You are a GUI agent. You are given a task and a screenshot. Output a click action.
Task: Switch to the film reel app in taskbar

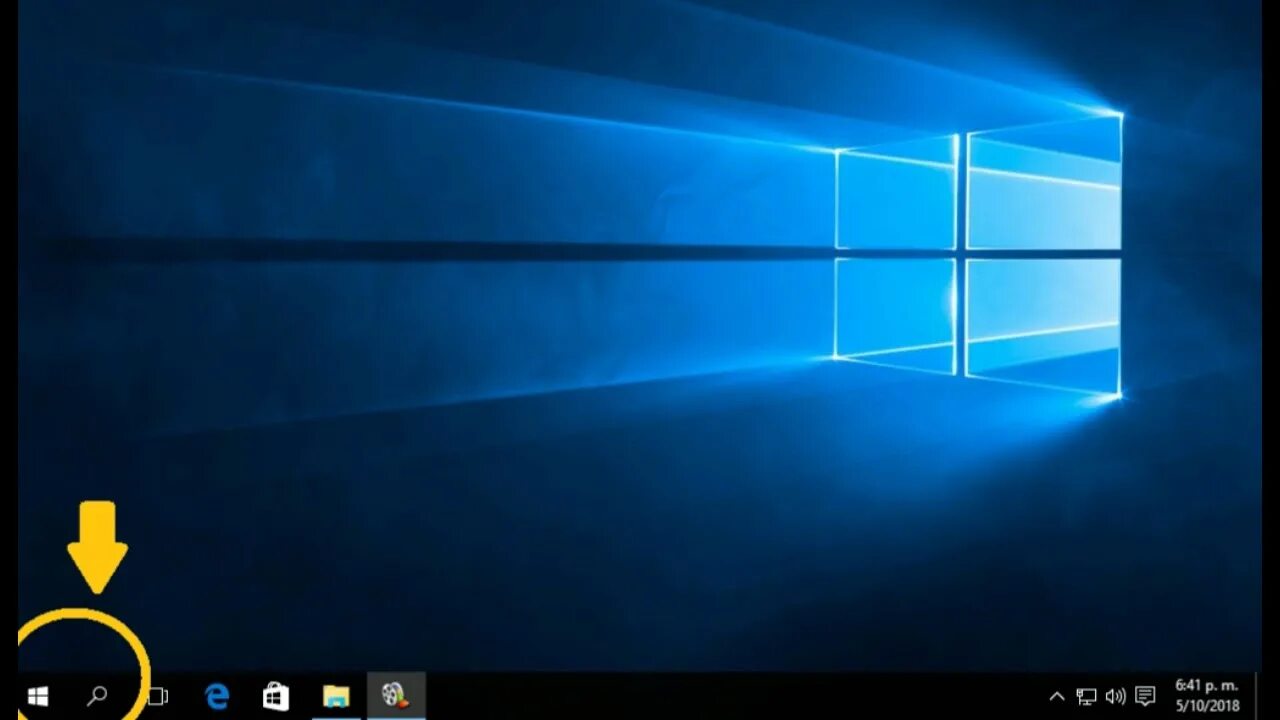click(x=395, y=696)
